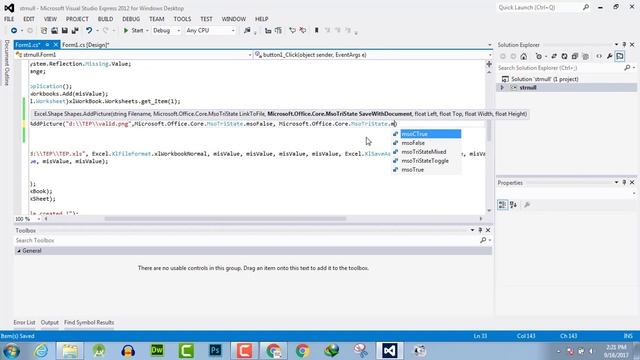Click the Property Pages wrench in Properties

tap(527, 205)
